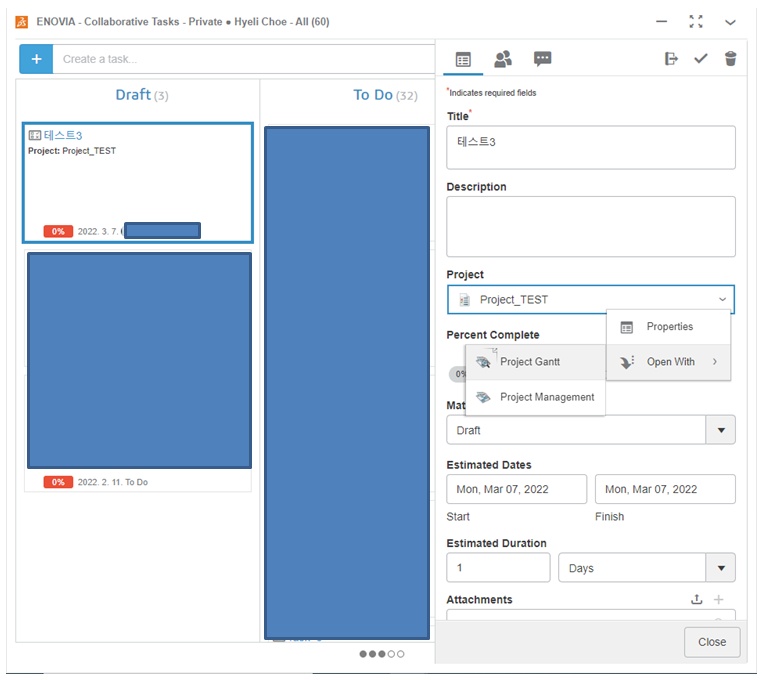Delete task with trash icon

tap(730, 59)
